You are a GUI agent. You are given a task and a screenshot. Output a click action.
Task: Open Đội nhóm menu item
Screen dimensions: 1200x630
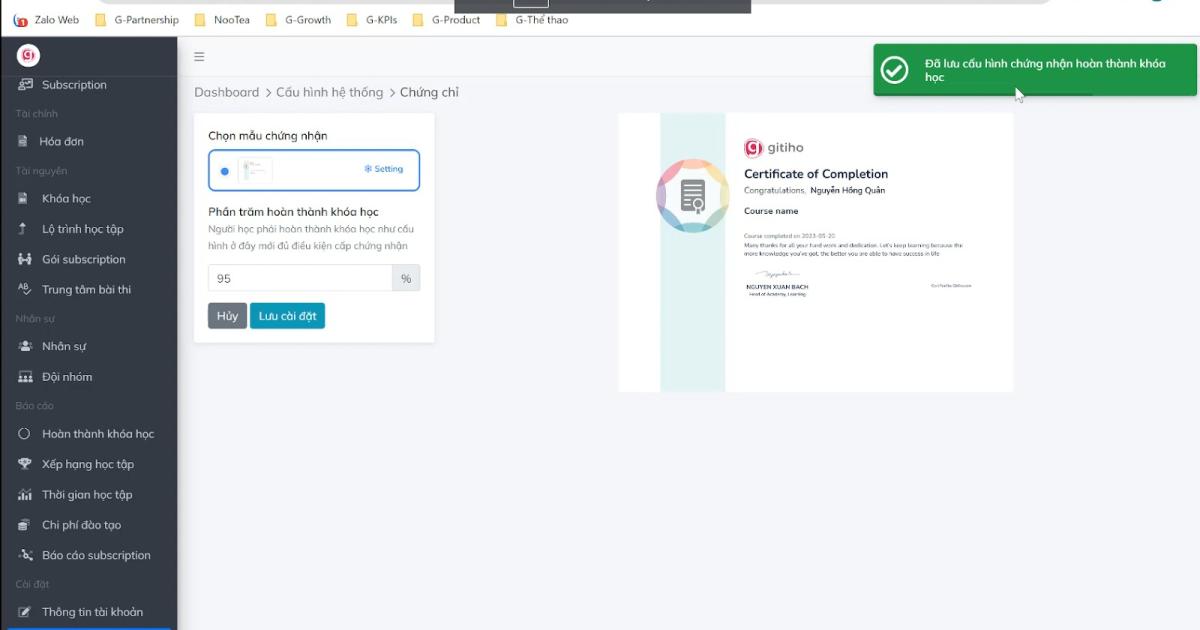(67, 377)
